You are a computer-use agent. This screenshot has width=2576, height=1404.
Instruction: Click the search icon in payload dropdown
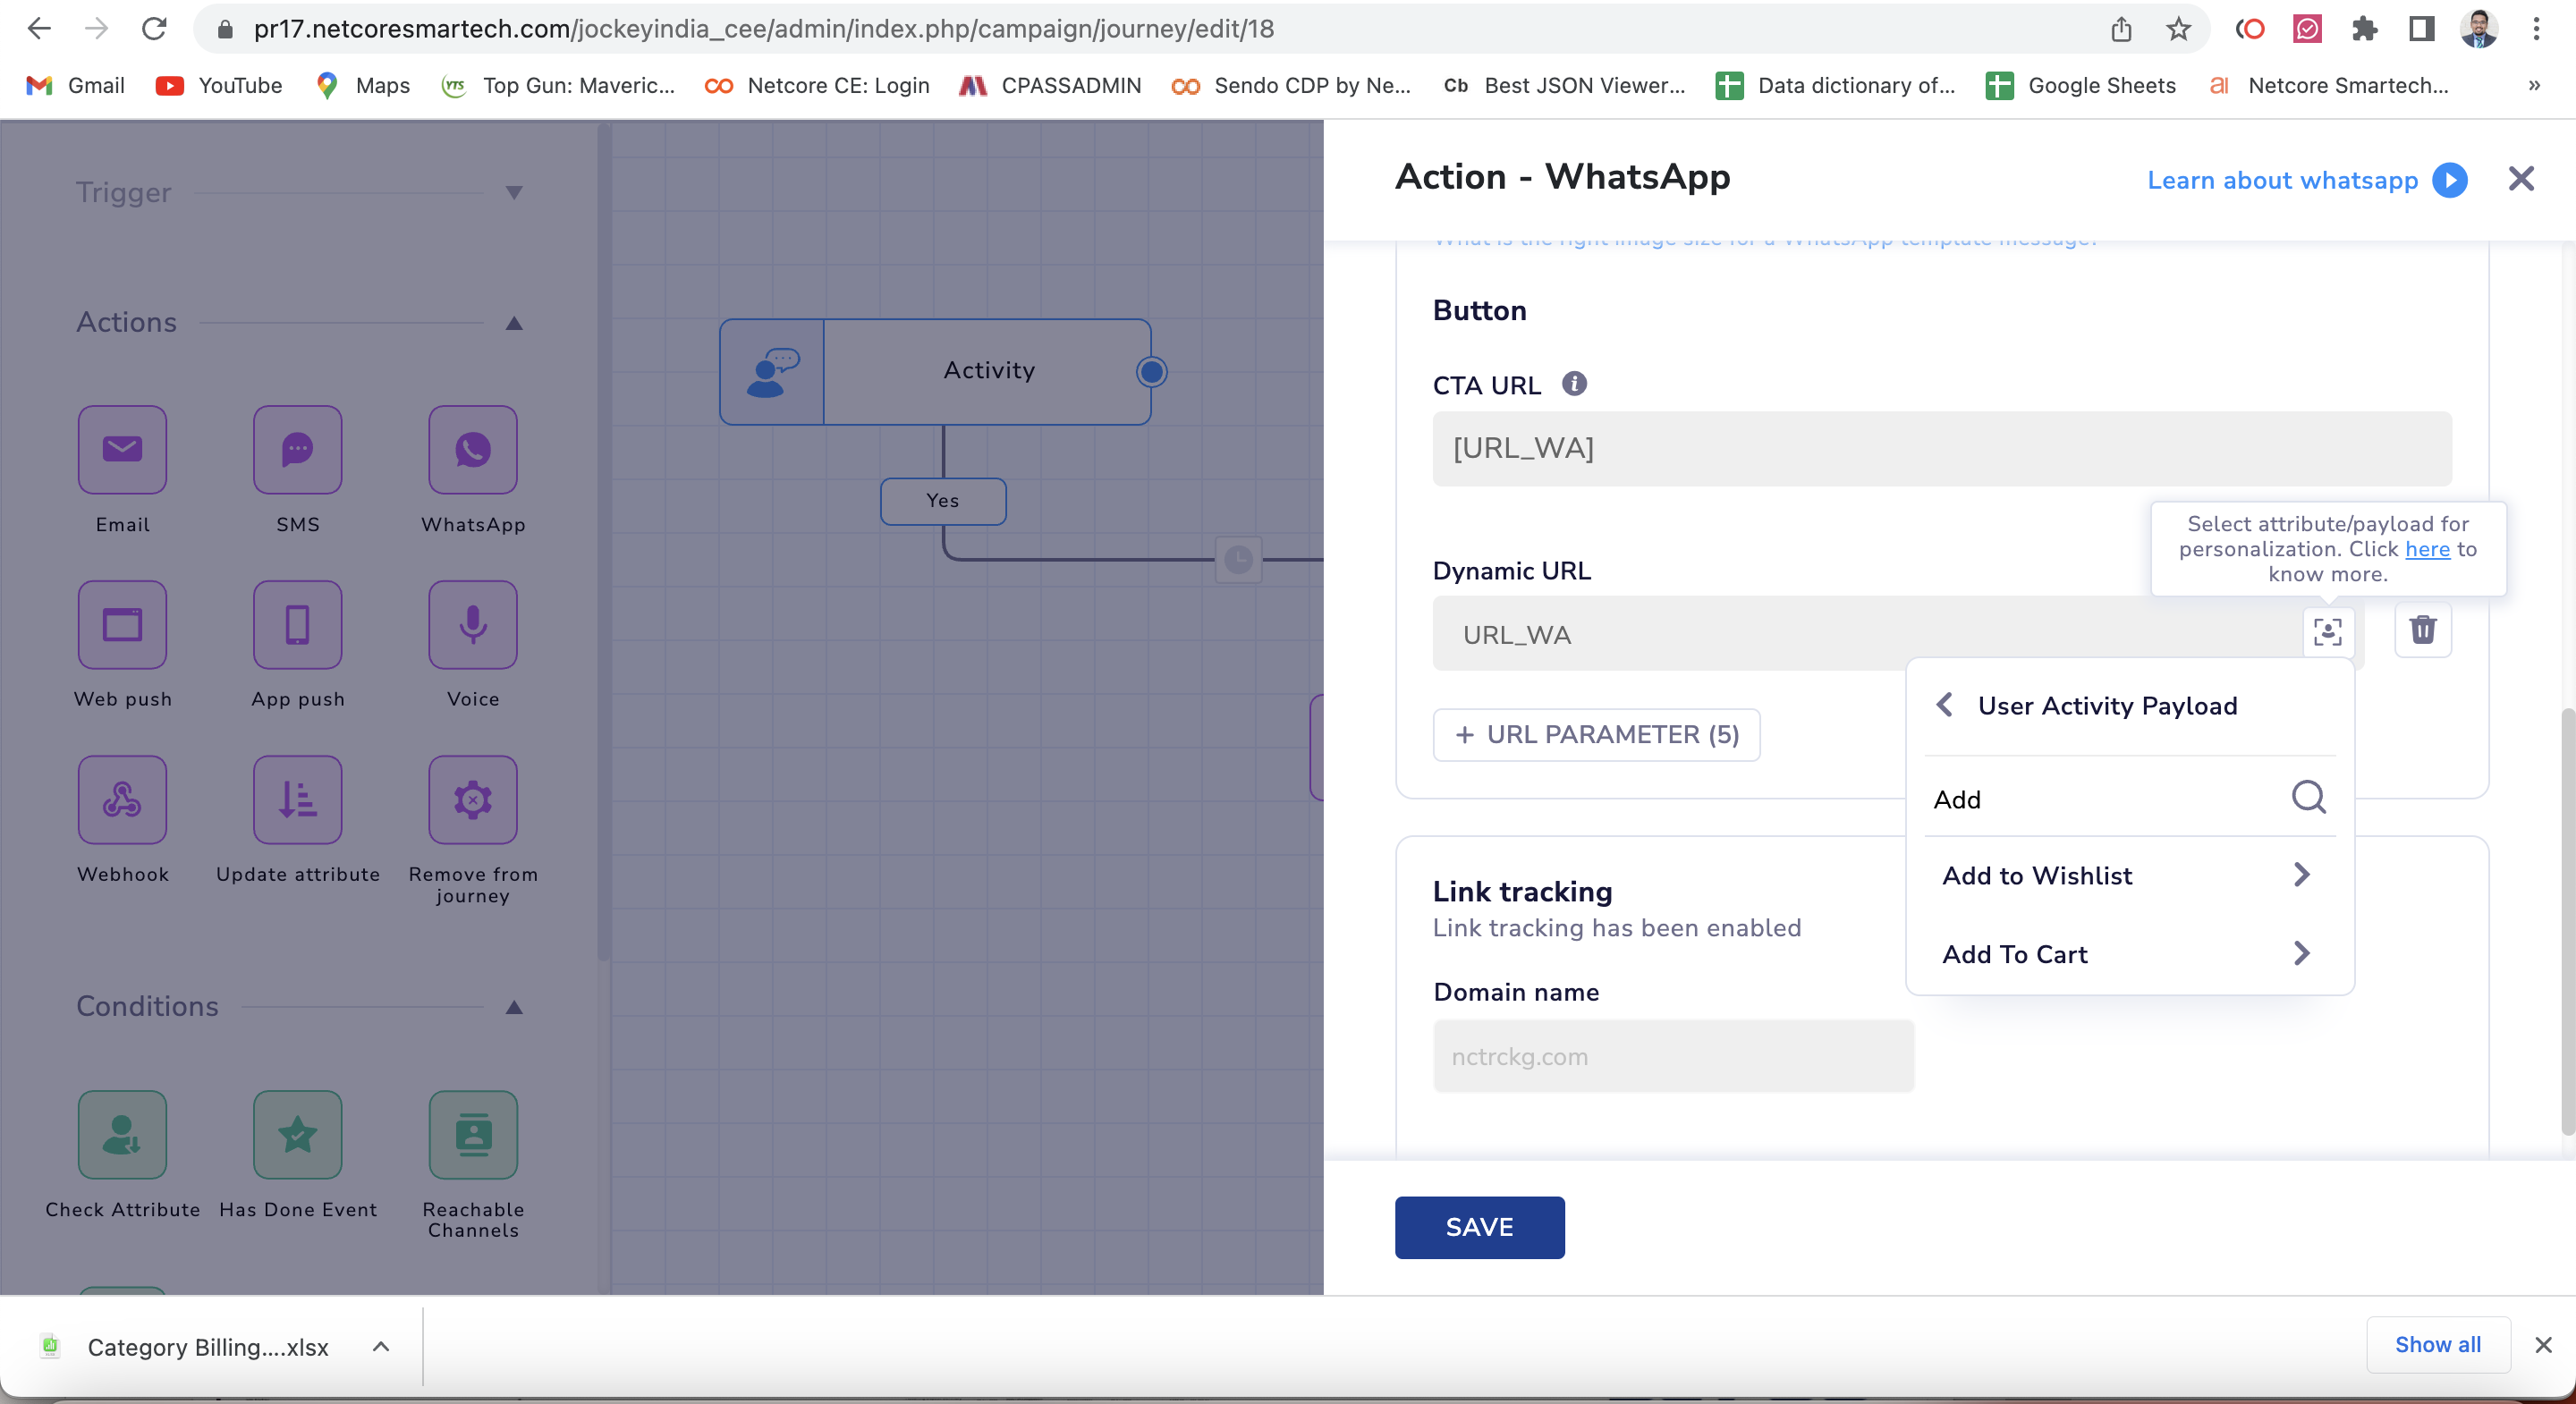[2308, 798]
